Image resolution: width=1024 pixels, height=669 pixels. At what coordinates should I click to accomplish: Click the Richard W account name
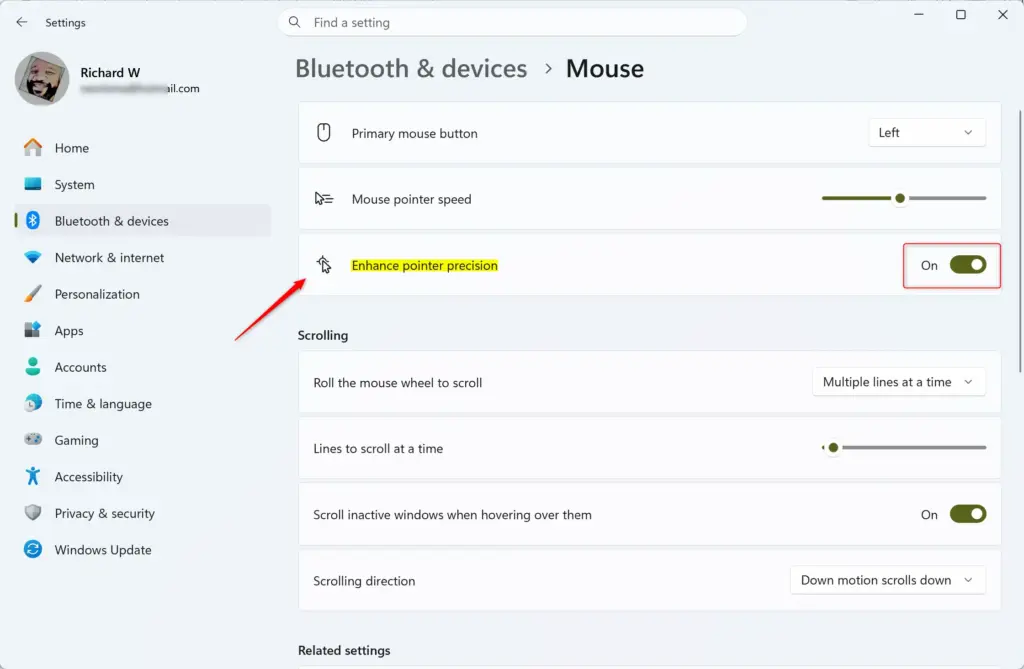(x=110, y=73)
